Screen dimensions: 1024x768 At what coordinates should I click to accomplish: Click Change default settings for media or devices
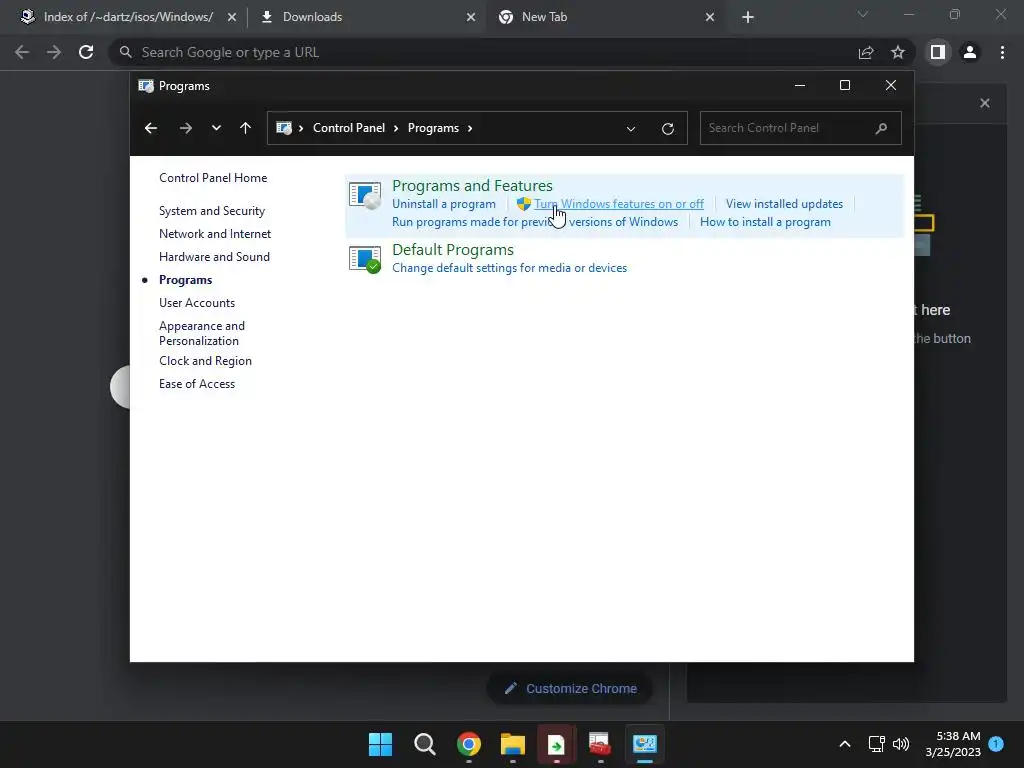tap(509, 268)
